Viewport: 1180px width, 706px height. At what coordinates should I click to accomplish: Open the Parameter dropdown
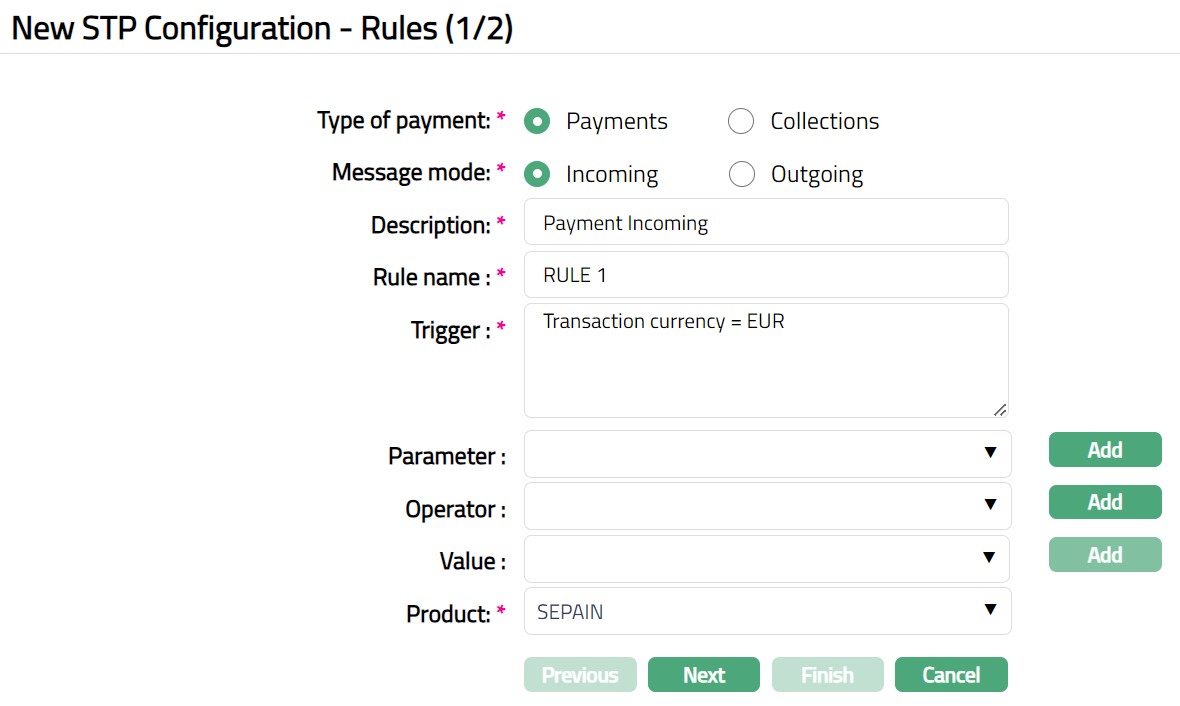tap(766, 454)
